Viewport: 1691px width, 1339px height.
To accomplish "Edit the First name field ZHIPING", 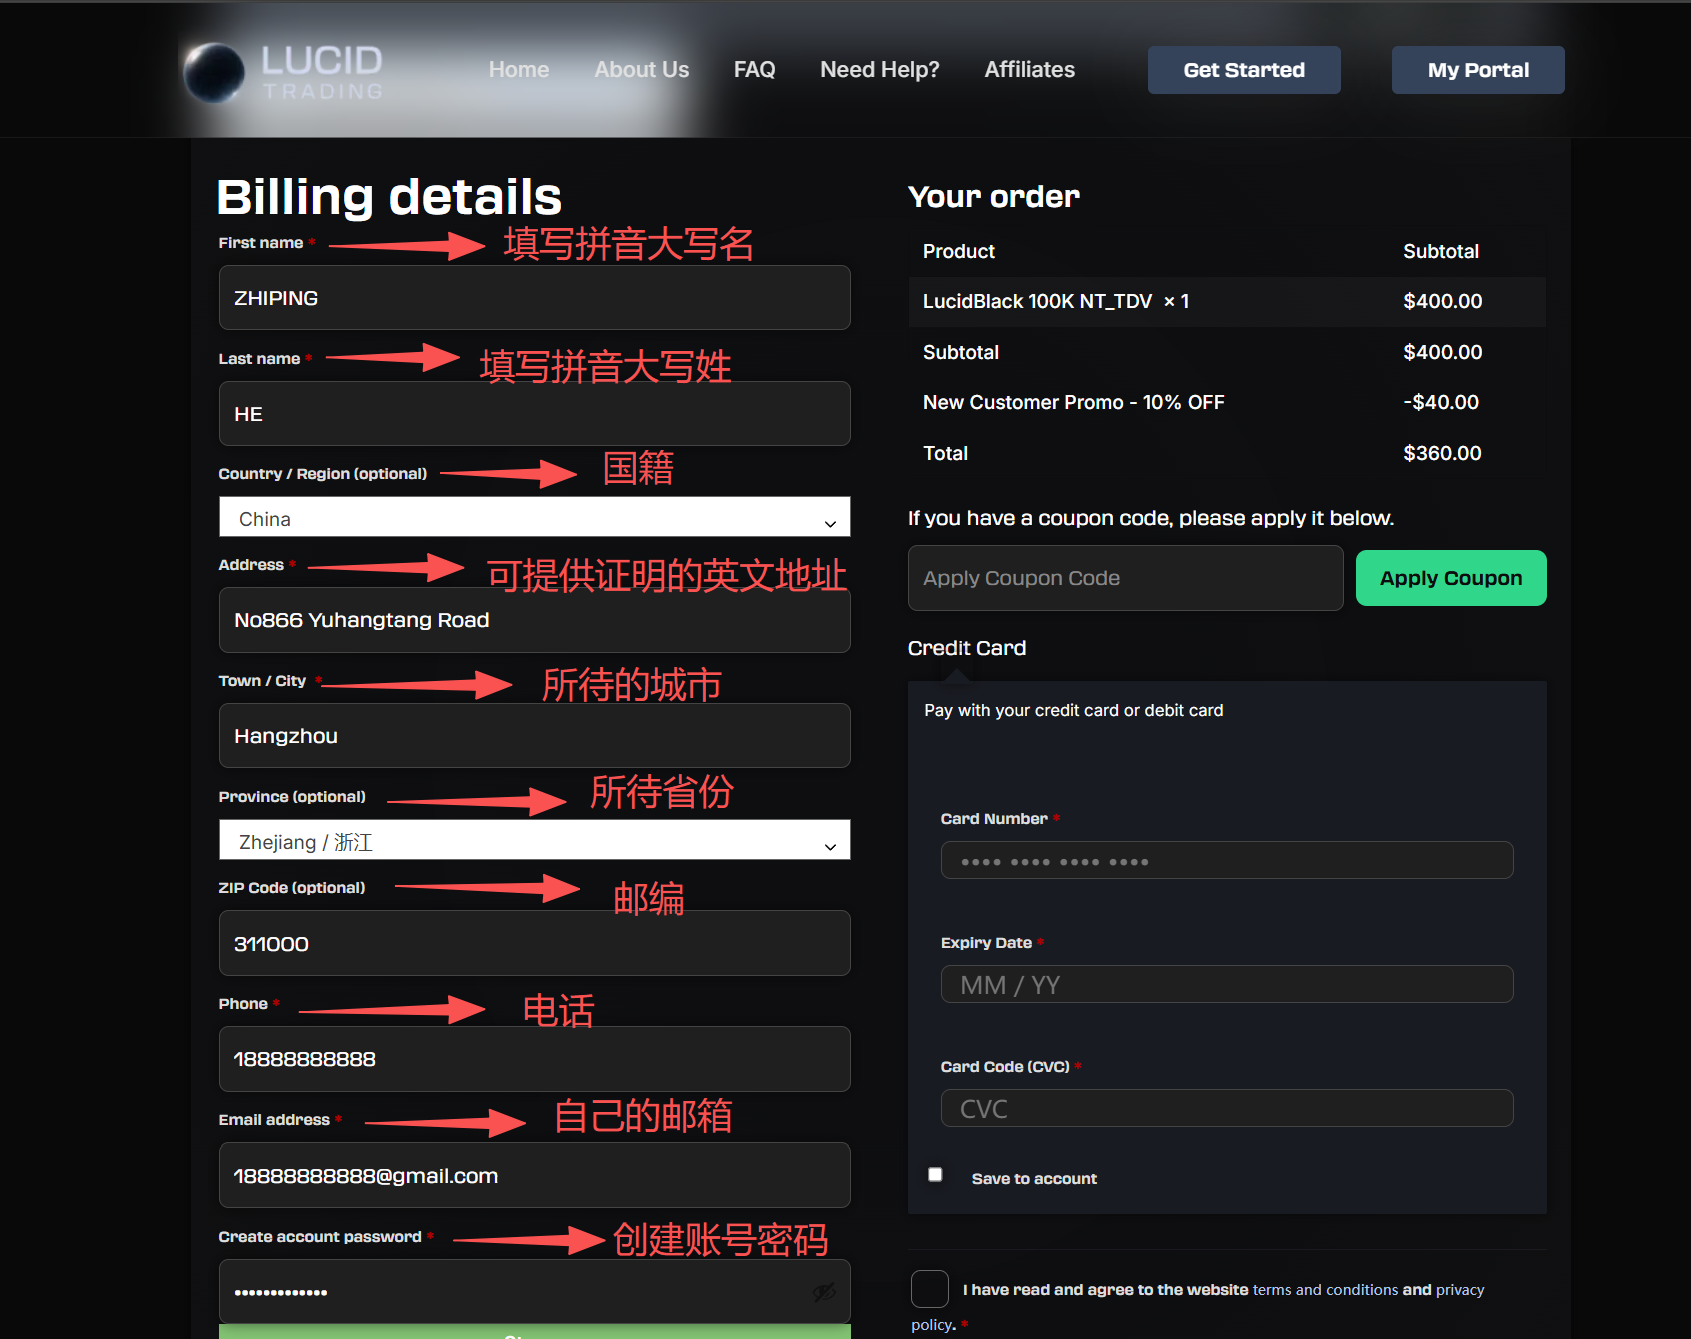I will [534, 298].
